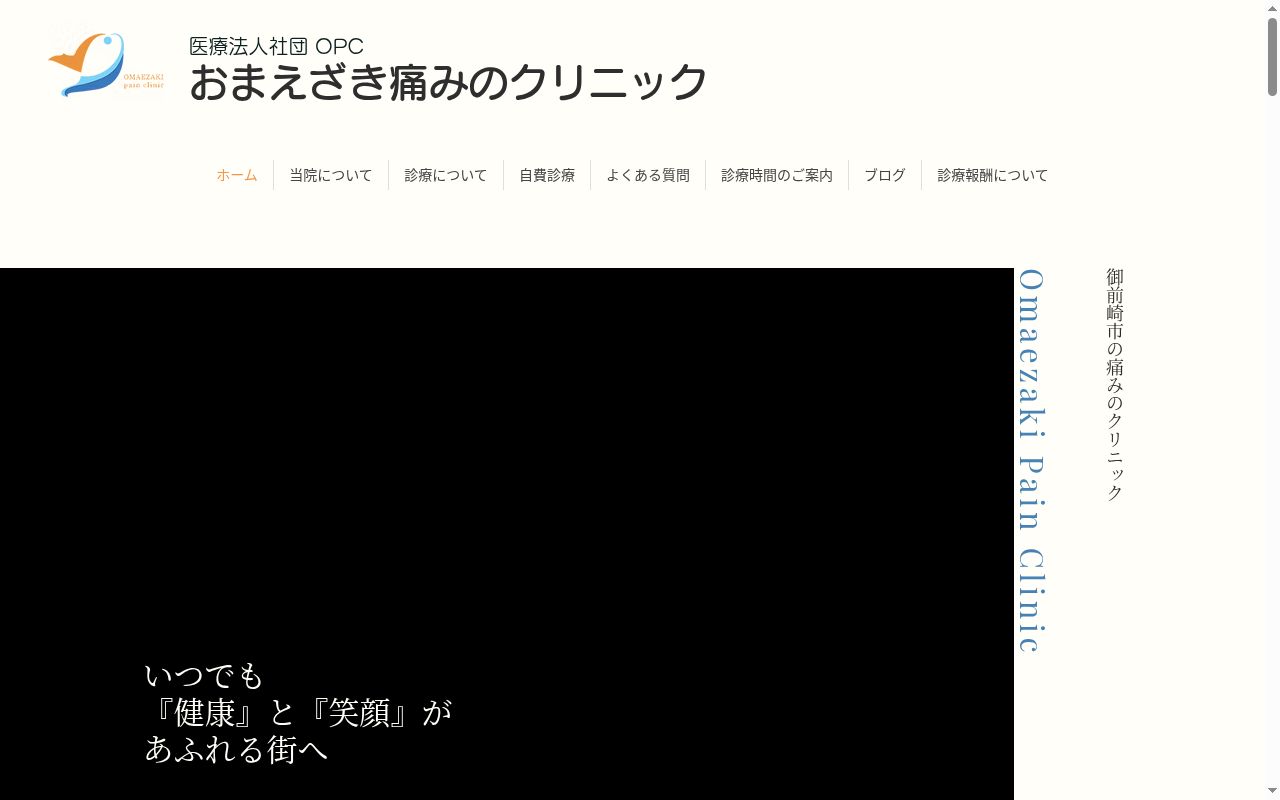Viewport: 1280px width, 800px height.
Task: Click the おまえざき痛みのクリニック site title
Action: coord(448,82)
